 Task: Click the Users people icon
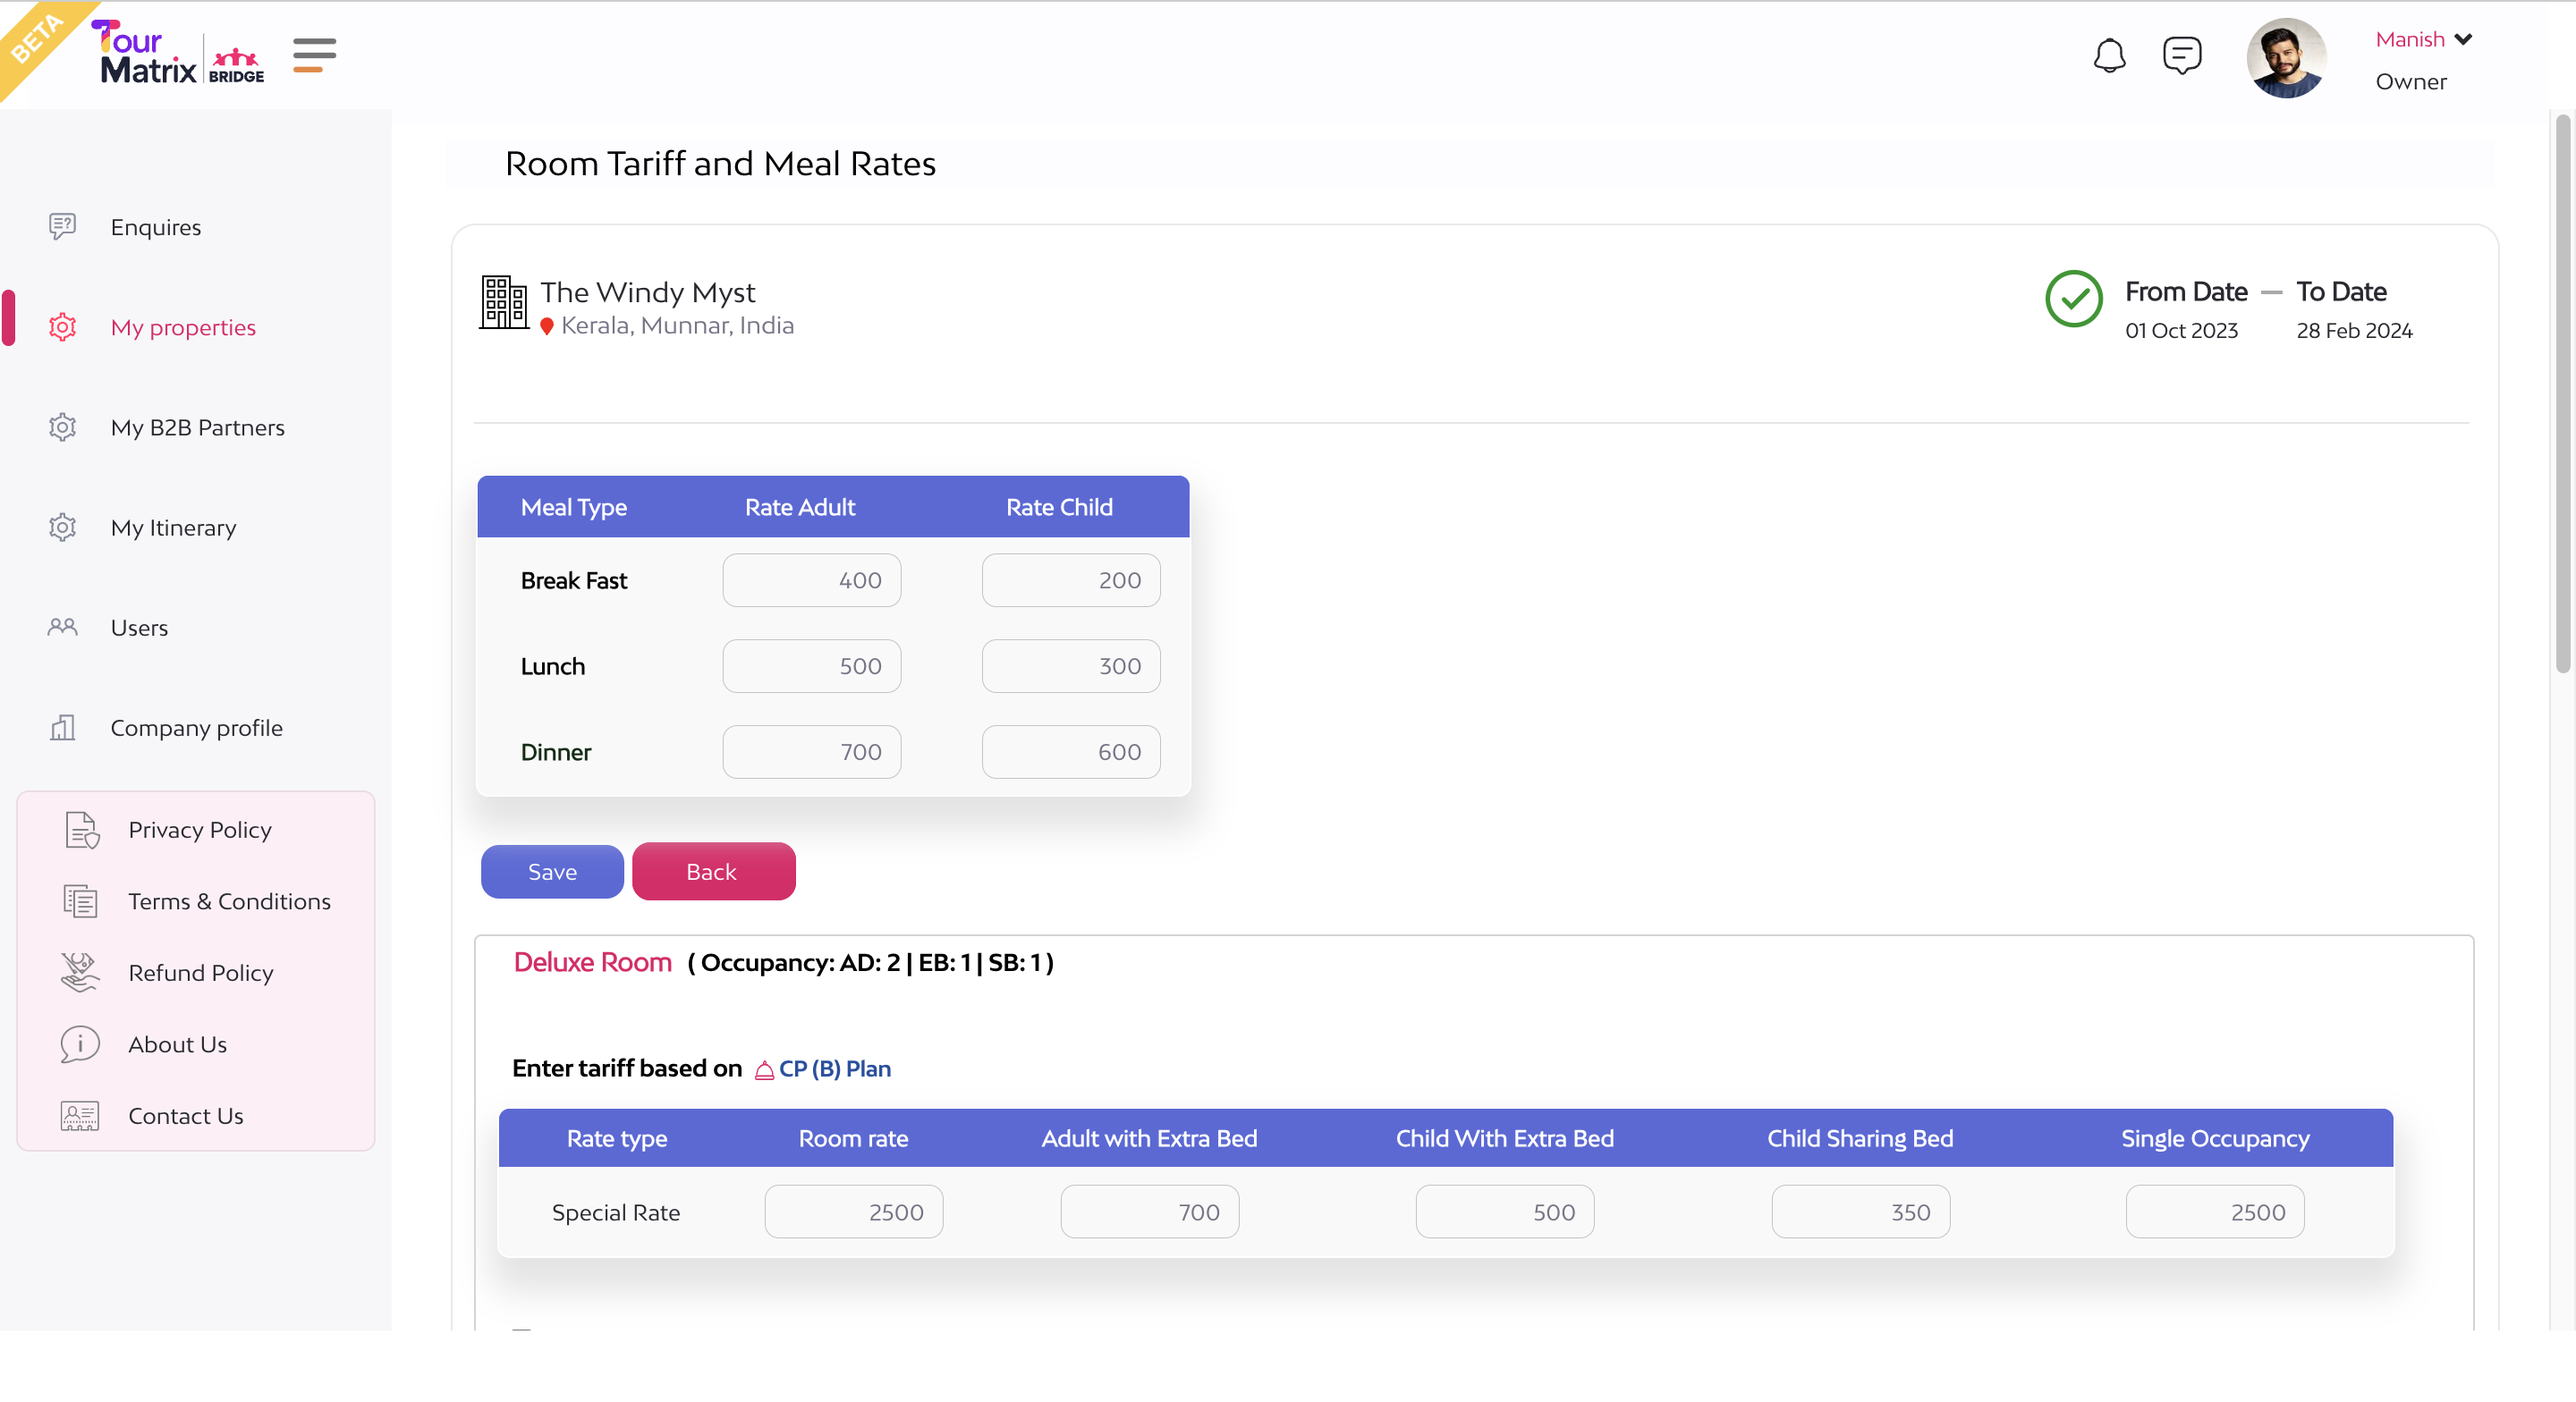(62, 627)
